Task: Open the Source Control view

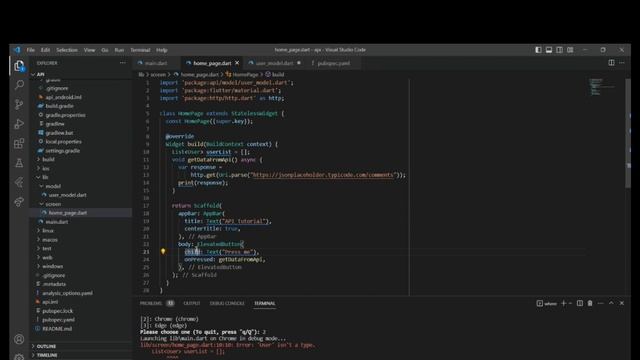Action: tap(19, 104)
